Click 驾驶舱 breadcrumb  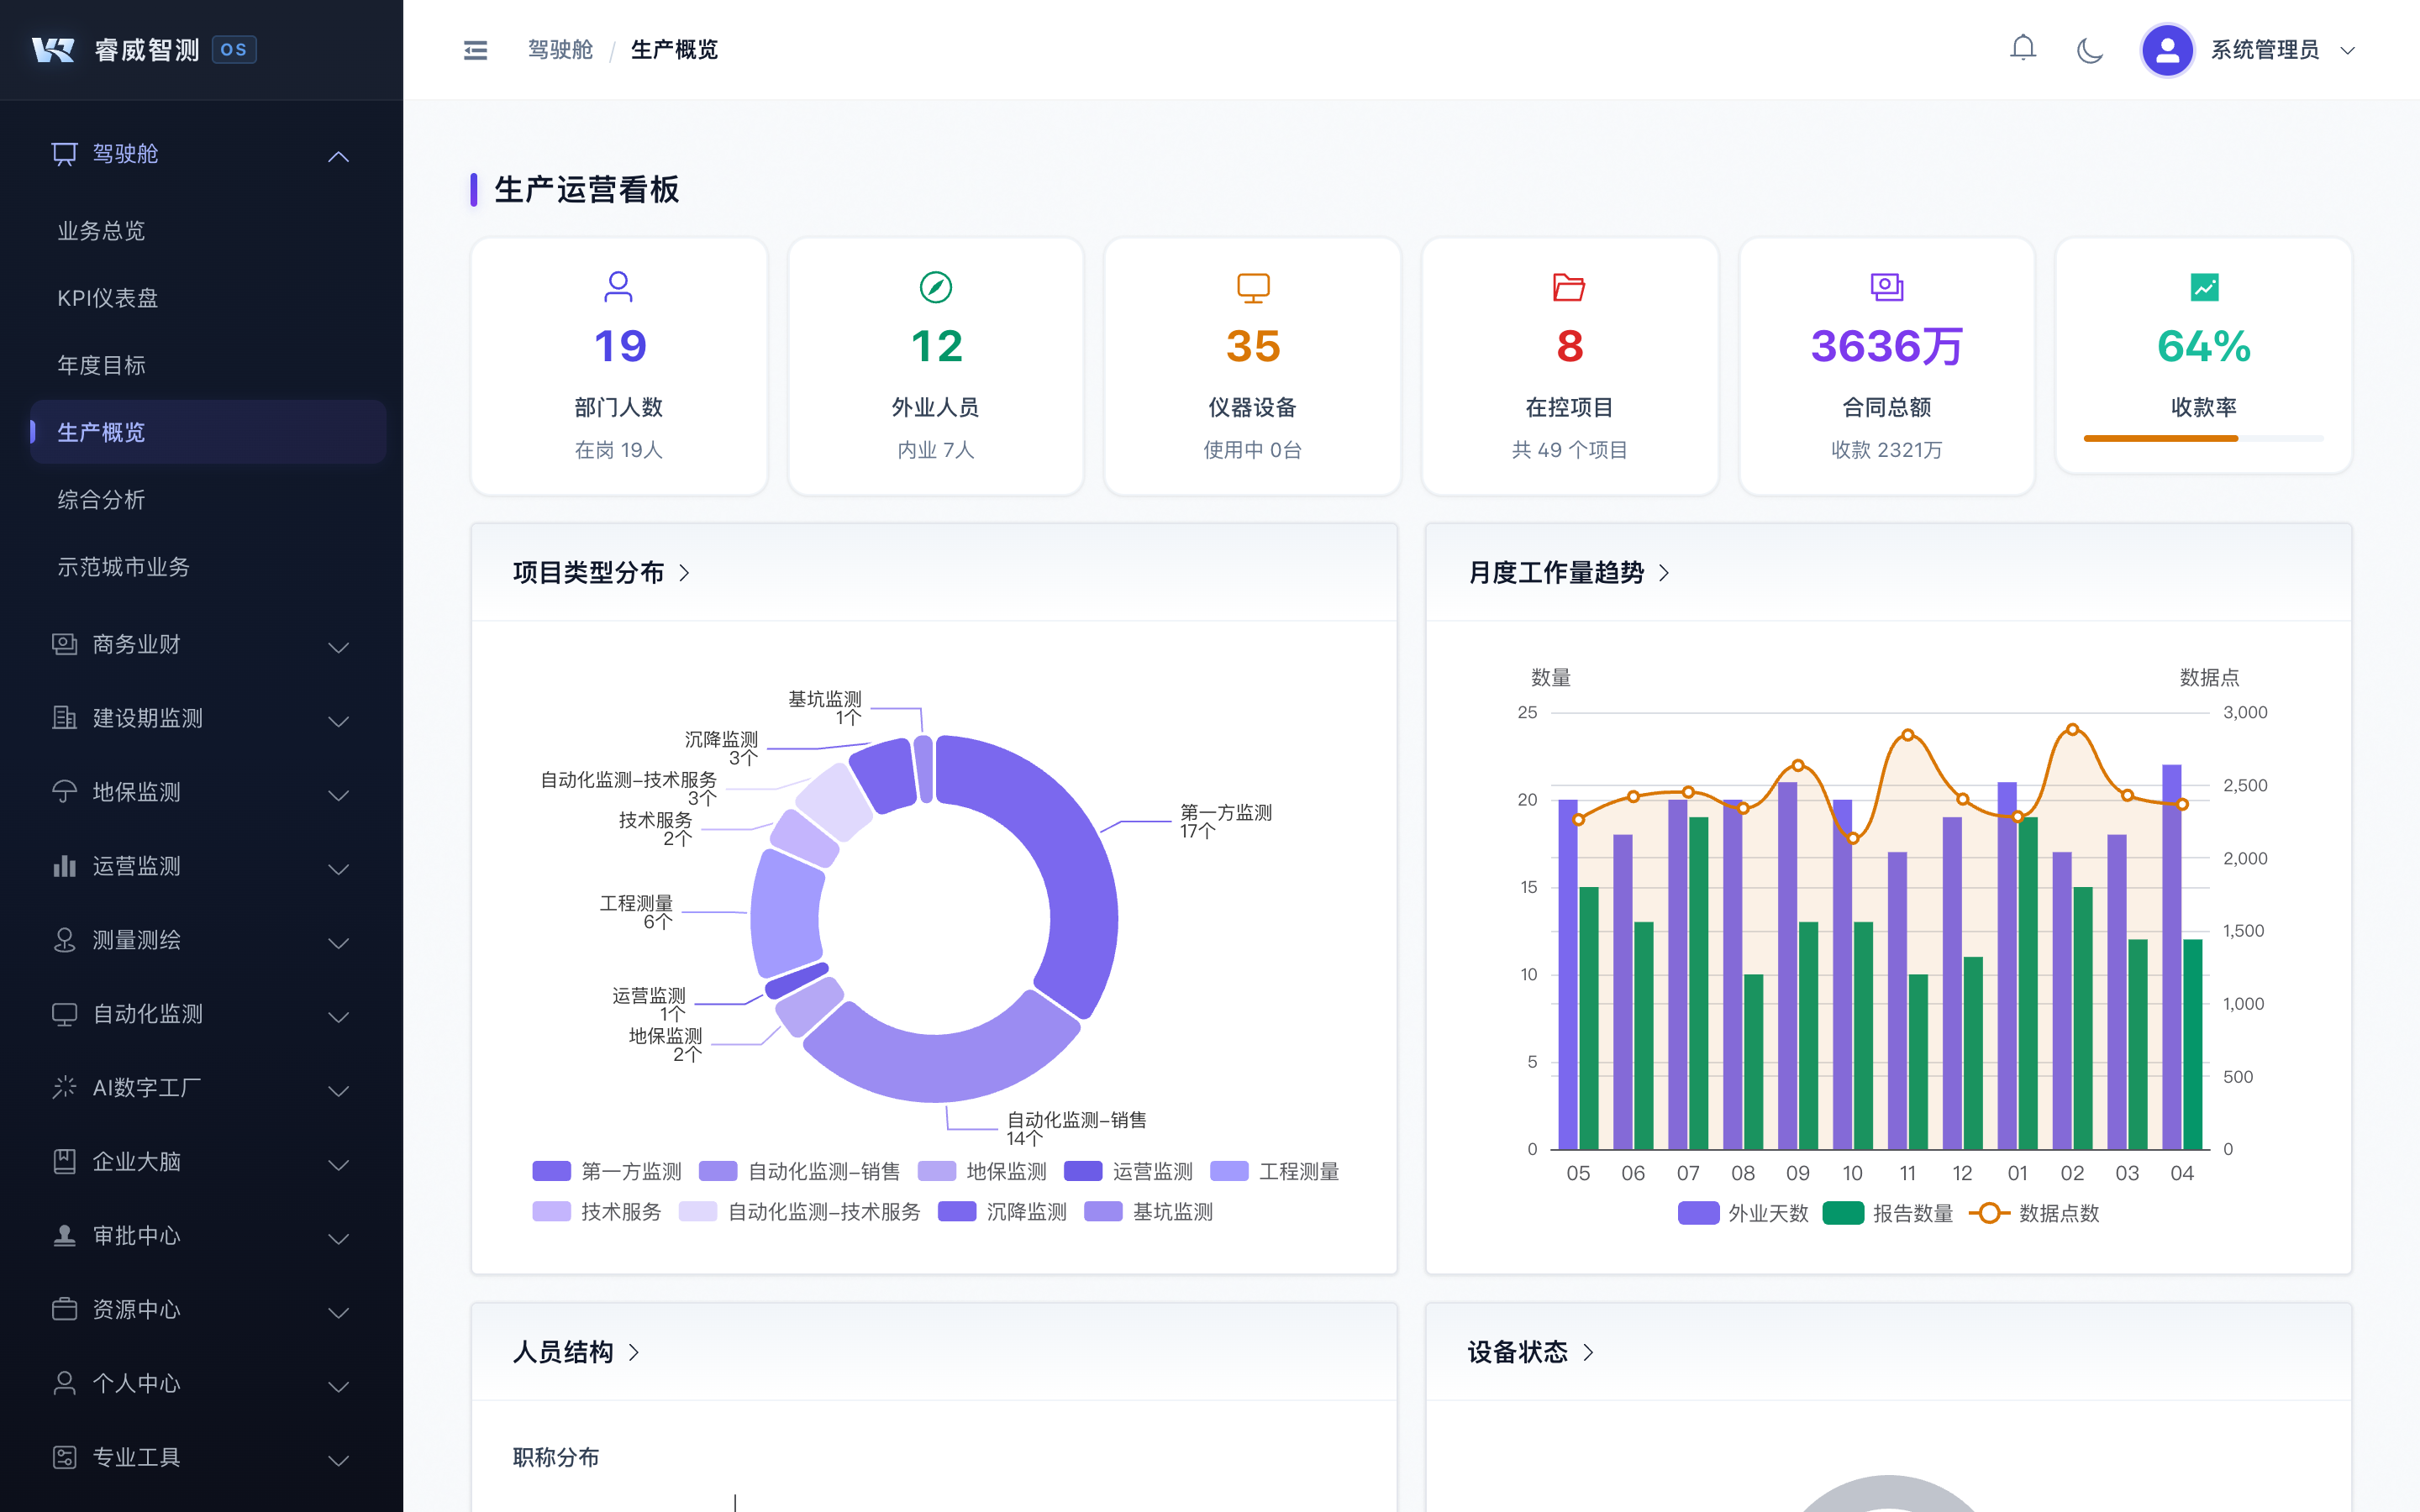coord(560,50)
